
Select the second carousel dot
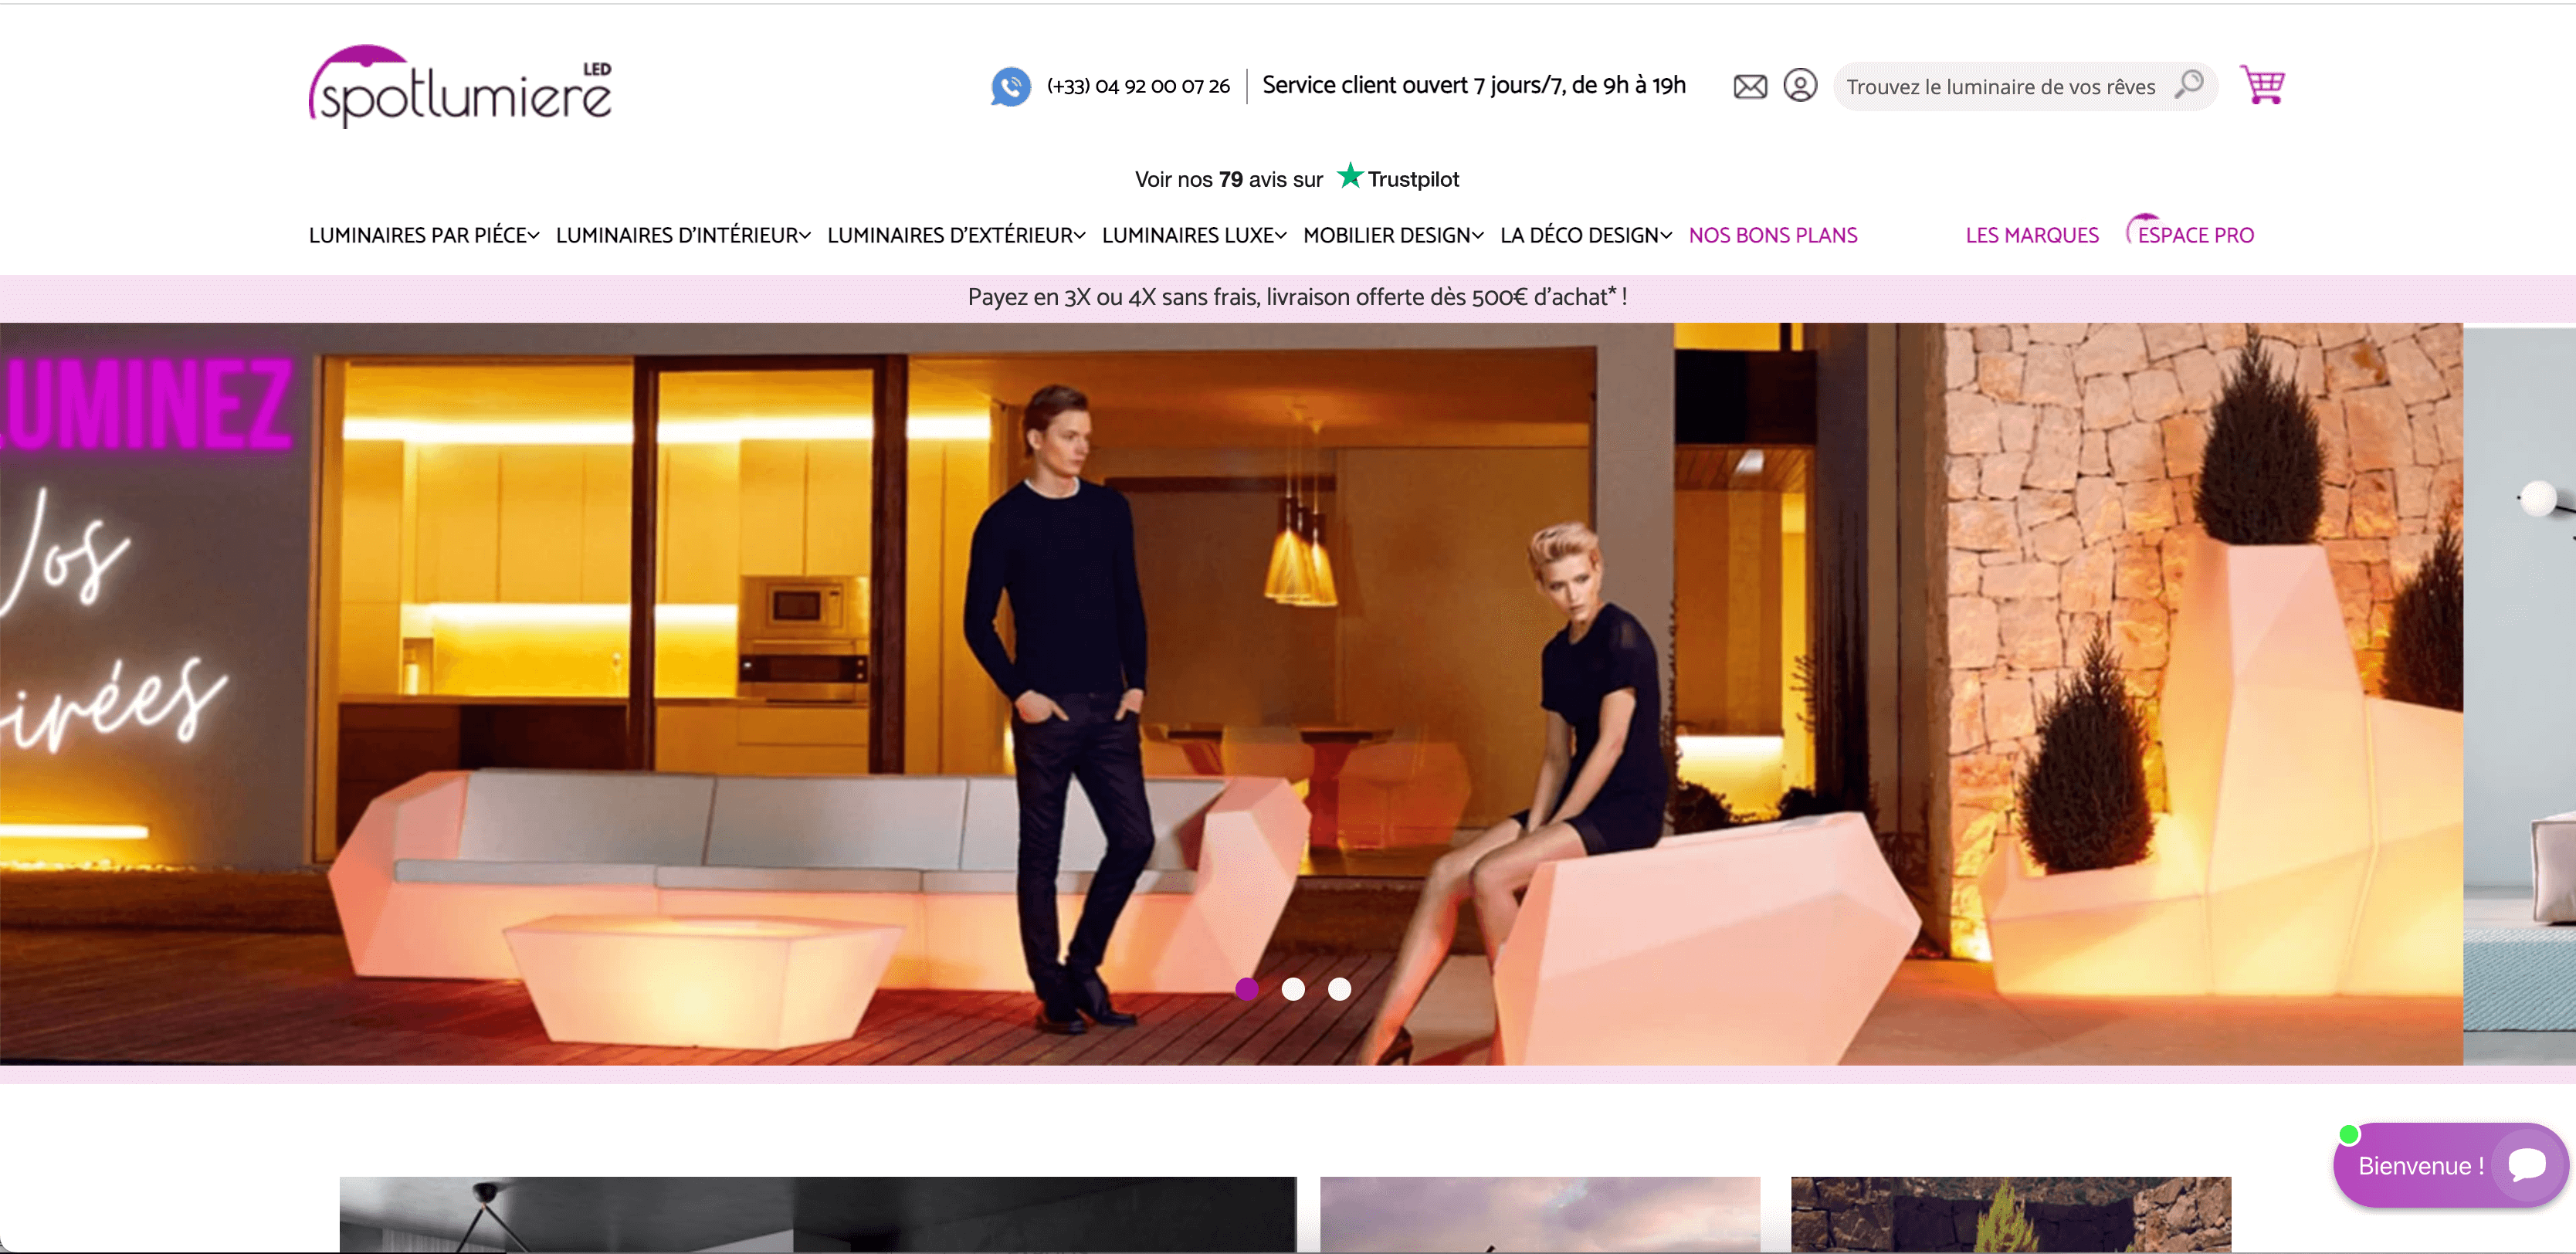(x=1292, y=988)
